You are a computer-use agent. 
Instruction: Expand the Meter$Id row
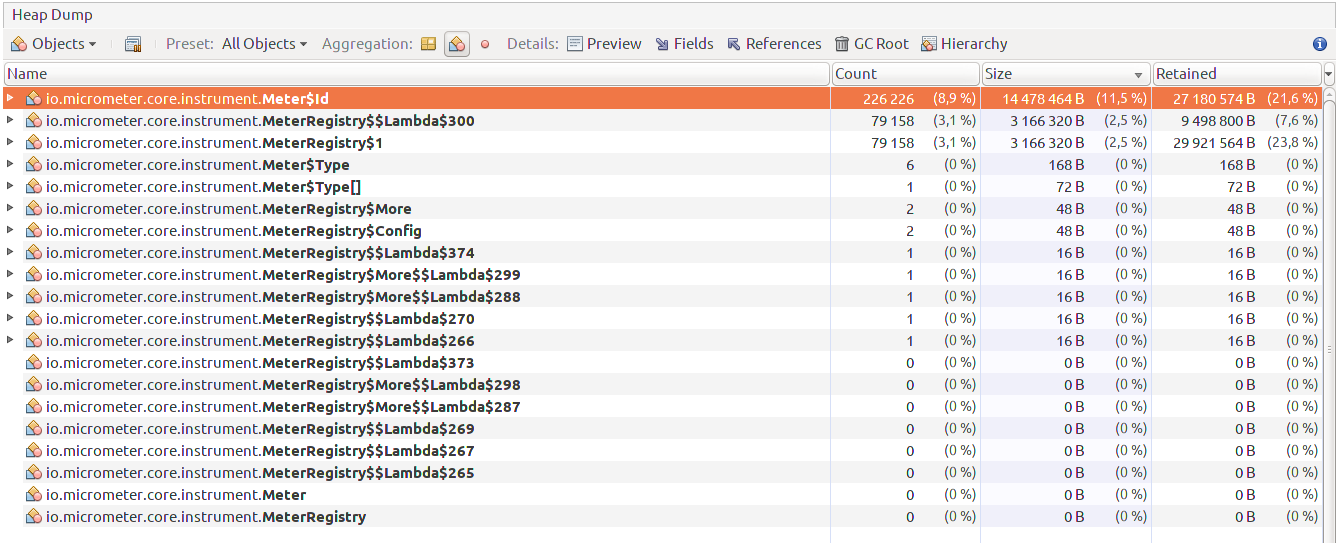pos(10,99)
